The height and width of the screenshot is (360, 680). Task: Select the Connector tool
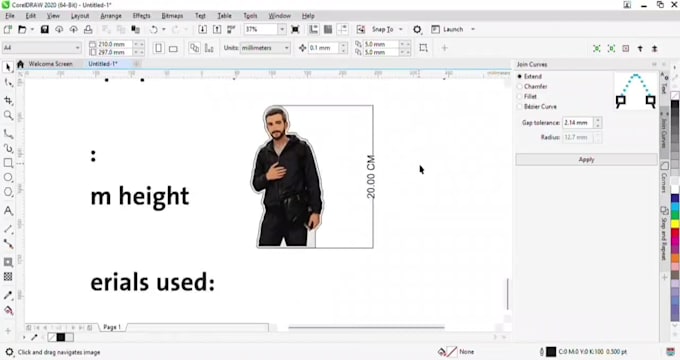pos(8,244)
